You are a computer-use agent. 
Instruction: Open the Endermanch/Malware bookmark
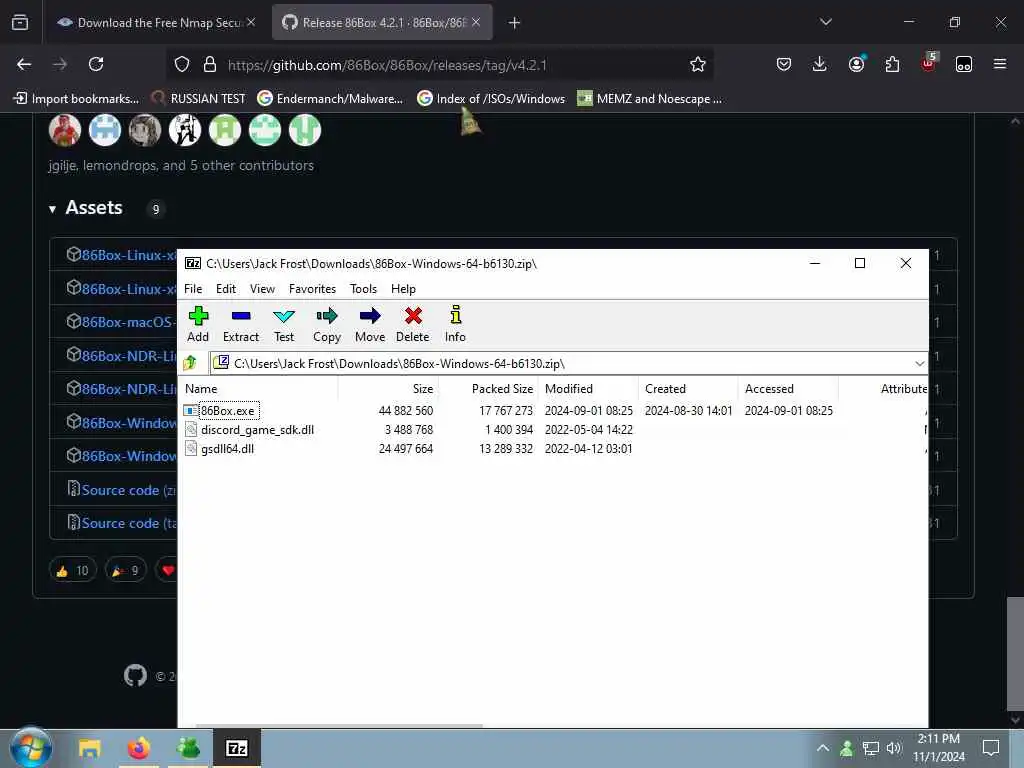pyautogui.click(x=330, y=99)
